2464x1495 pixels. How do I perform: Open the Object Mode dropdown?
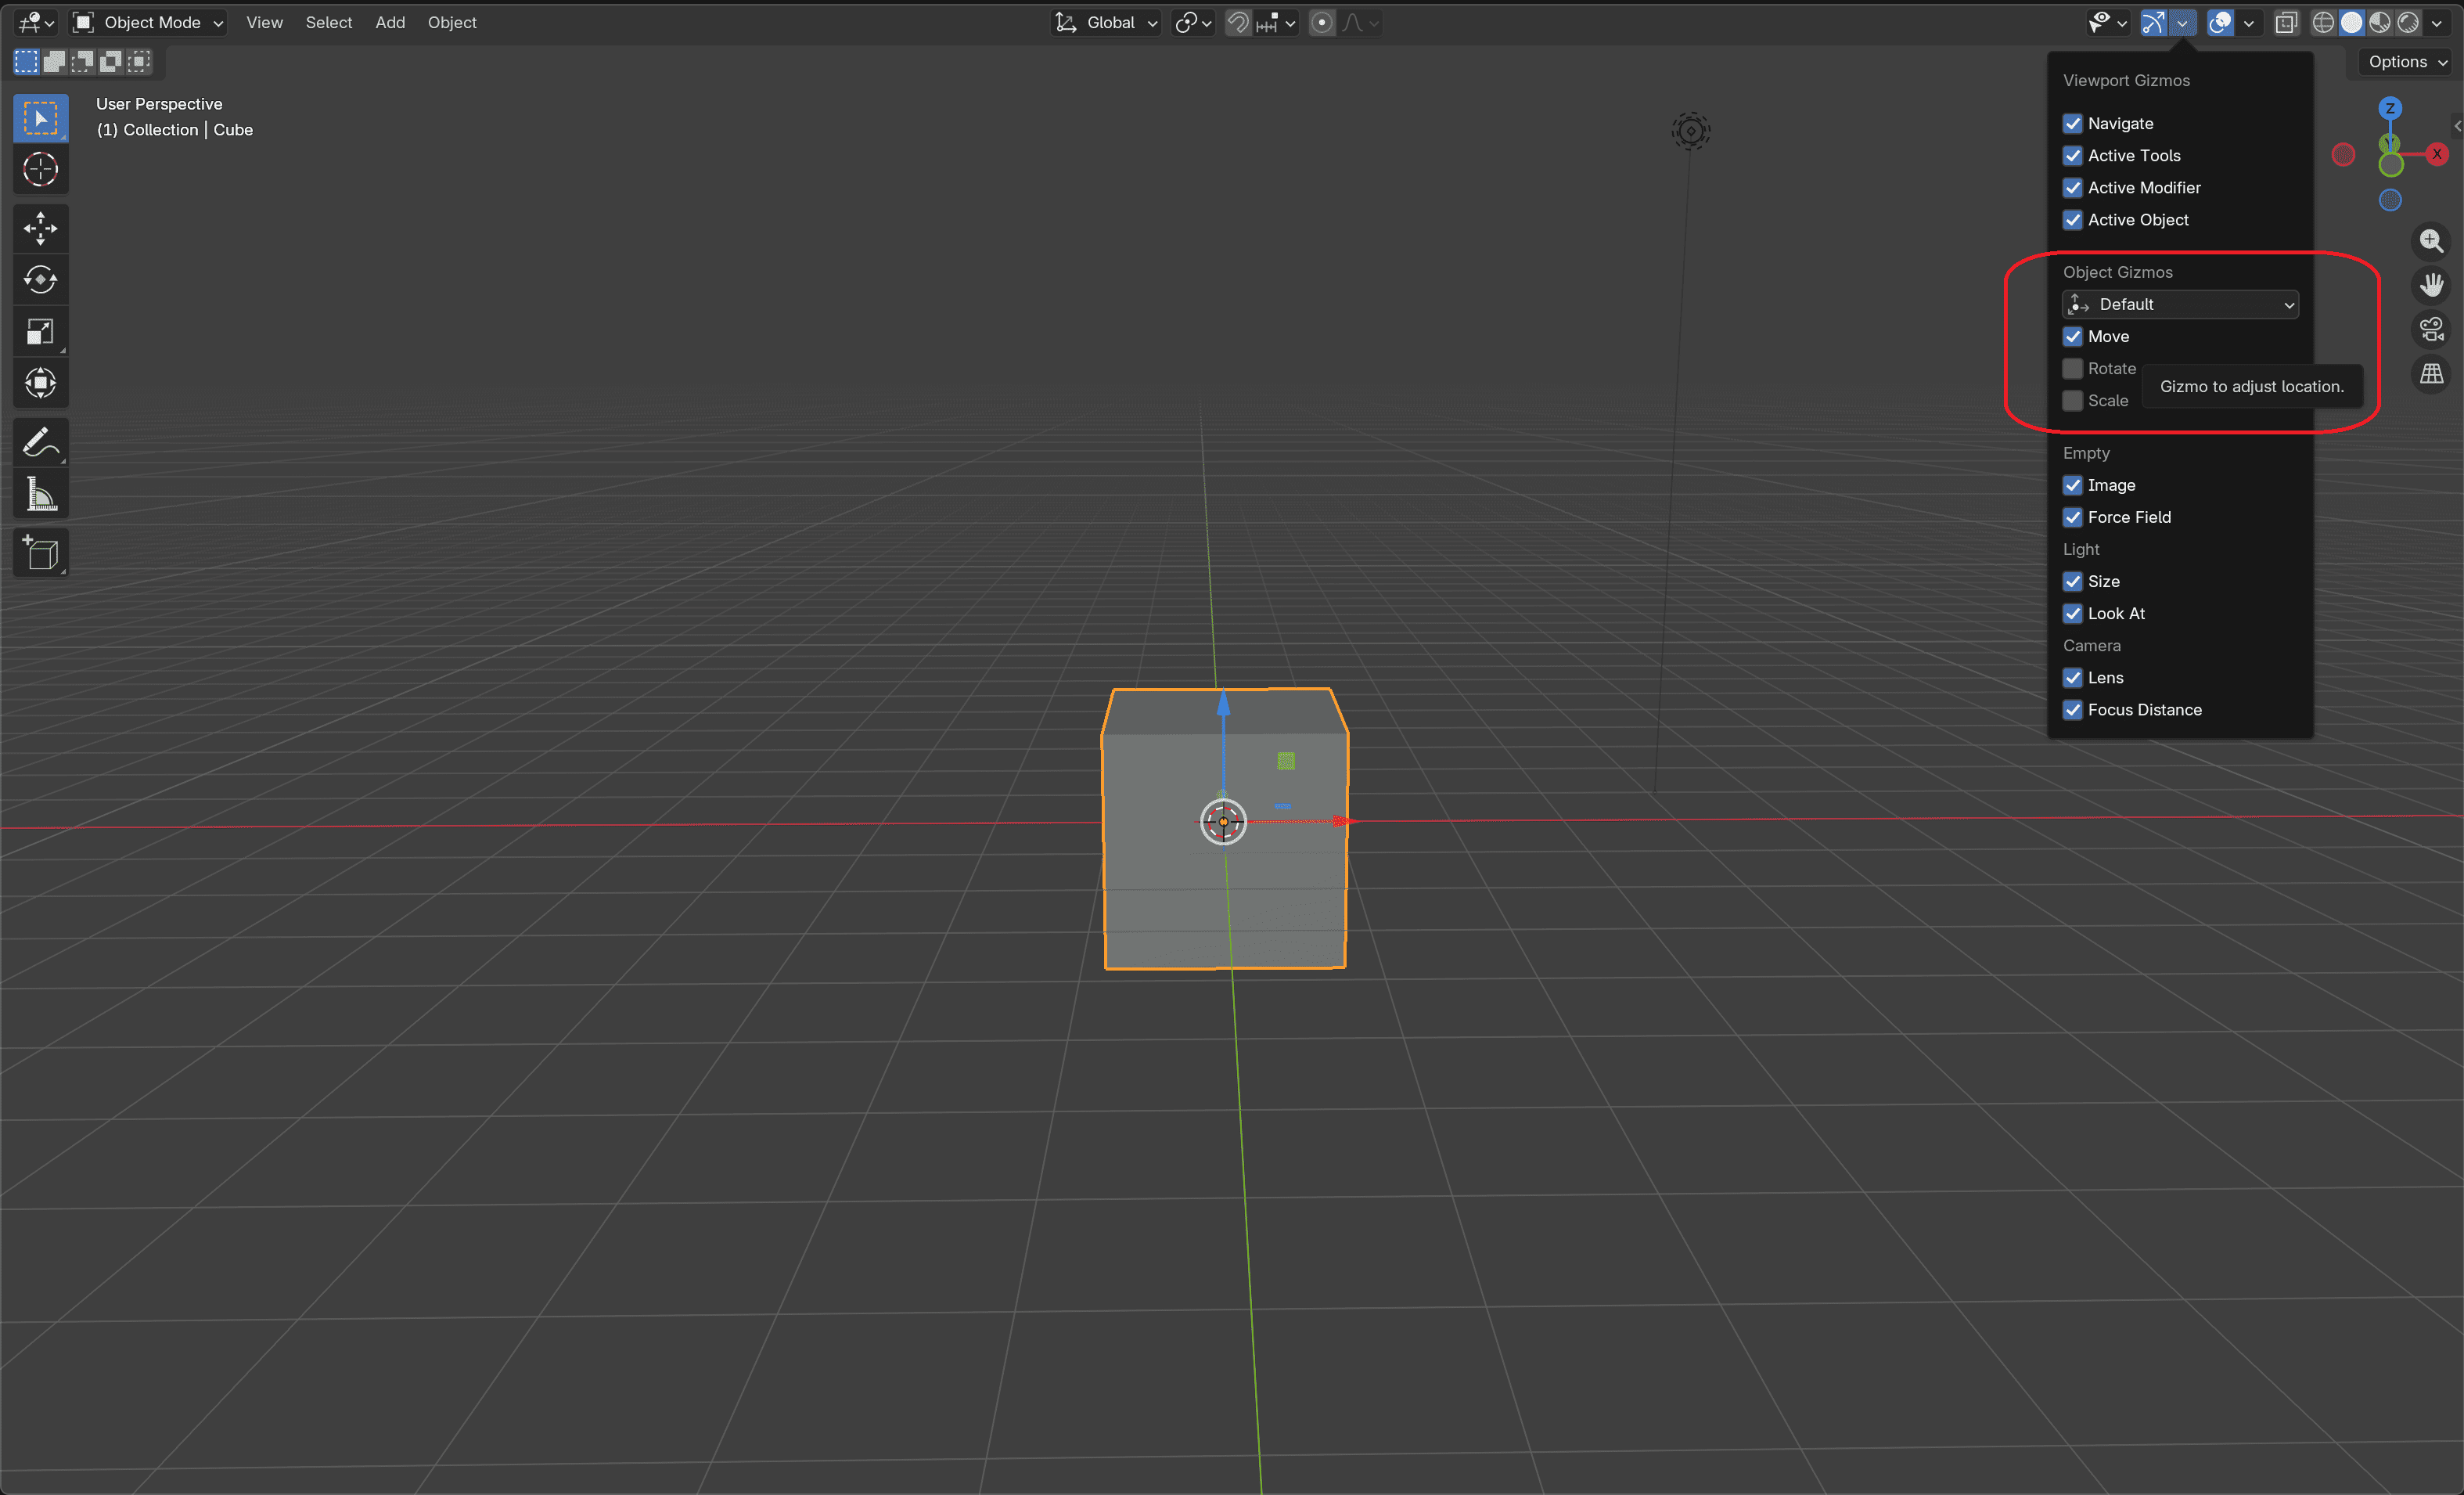click(148, 22)
